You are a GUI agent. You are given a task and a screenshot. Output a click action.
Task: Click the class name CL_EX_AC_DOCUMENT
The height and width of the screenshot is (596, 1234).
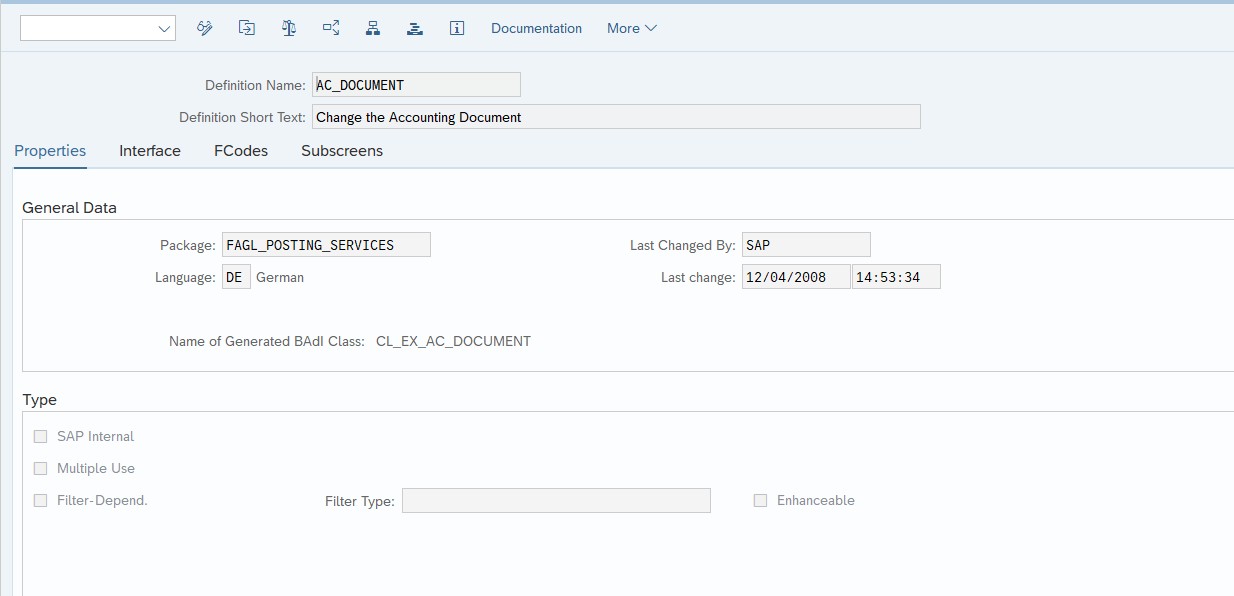click(x=453, y=341)
